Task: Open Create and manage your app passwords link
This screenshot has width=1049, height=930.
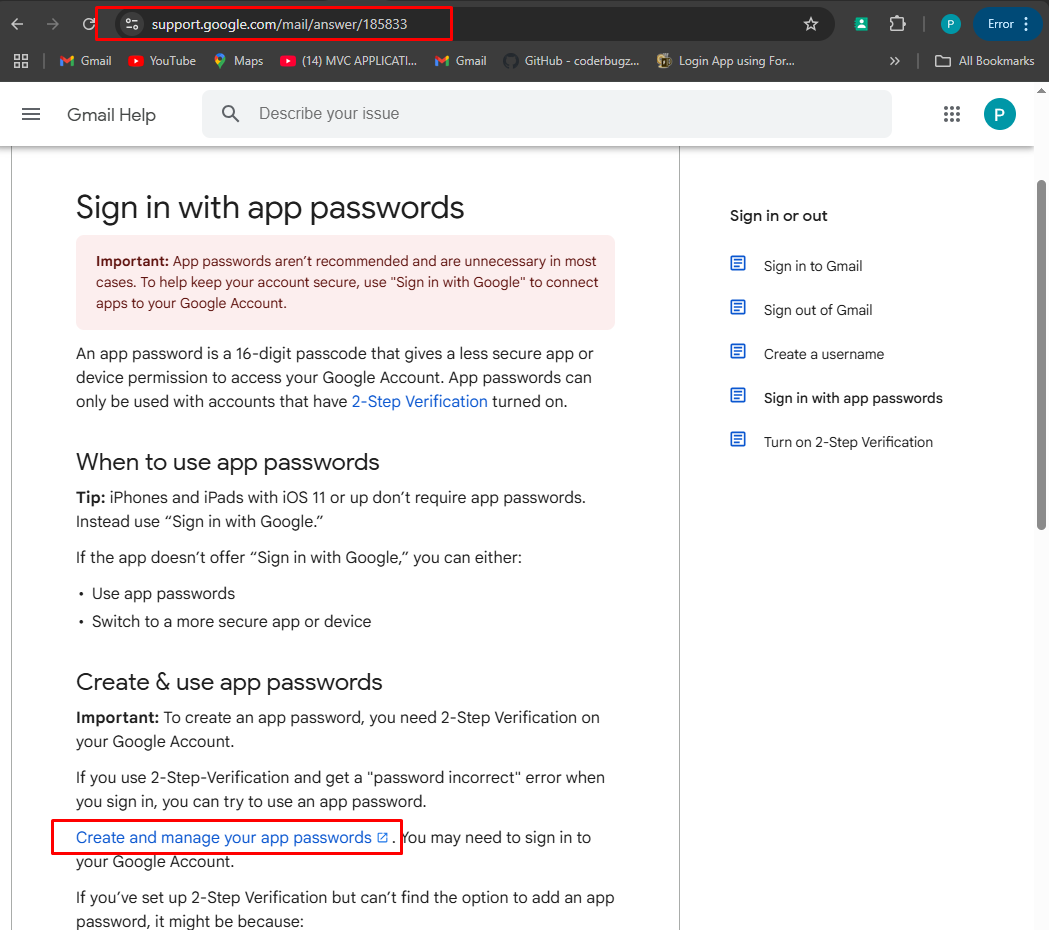Action: [x=223, y=837]
